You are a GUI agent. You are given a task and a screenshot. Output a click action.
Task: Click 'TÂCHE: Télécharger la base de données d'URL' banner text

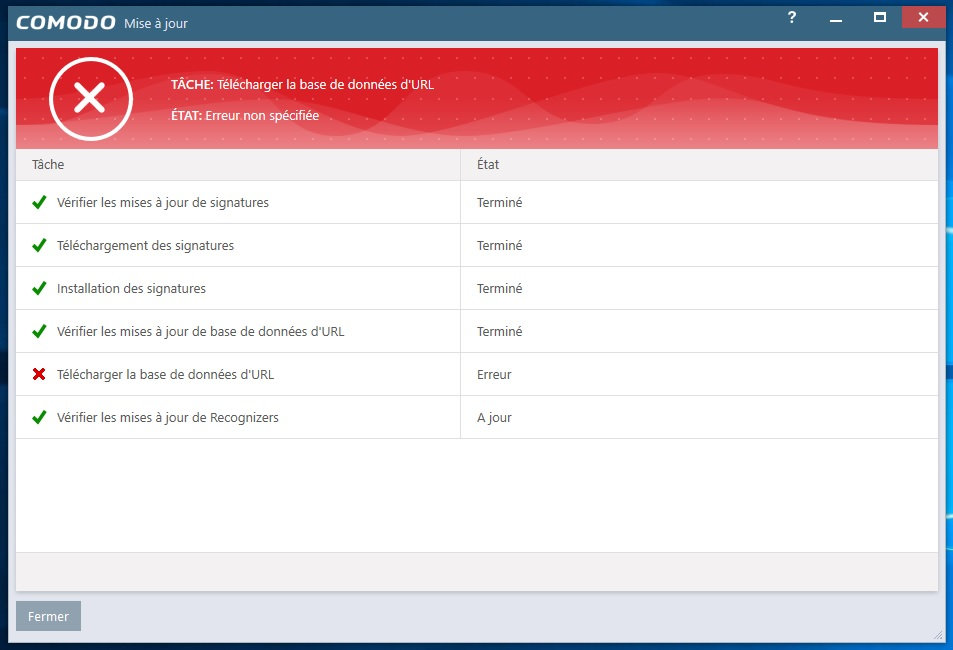302,85
